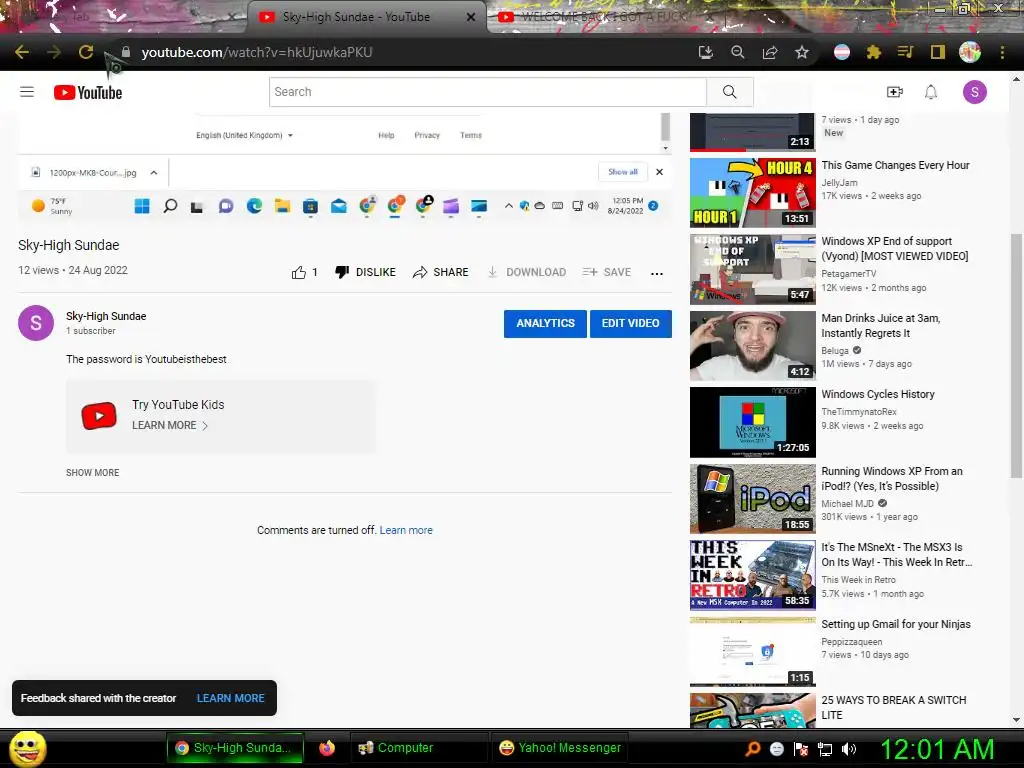Open the account avatar S in header

pos(974,92)
